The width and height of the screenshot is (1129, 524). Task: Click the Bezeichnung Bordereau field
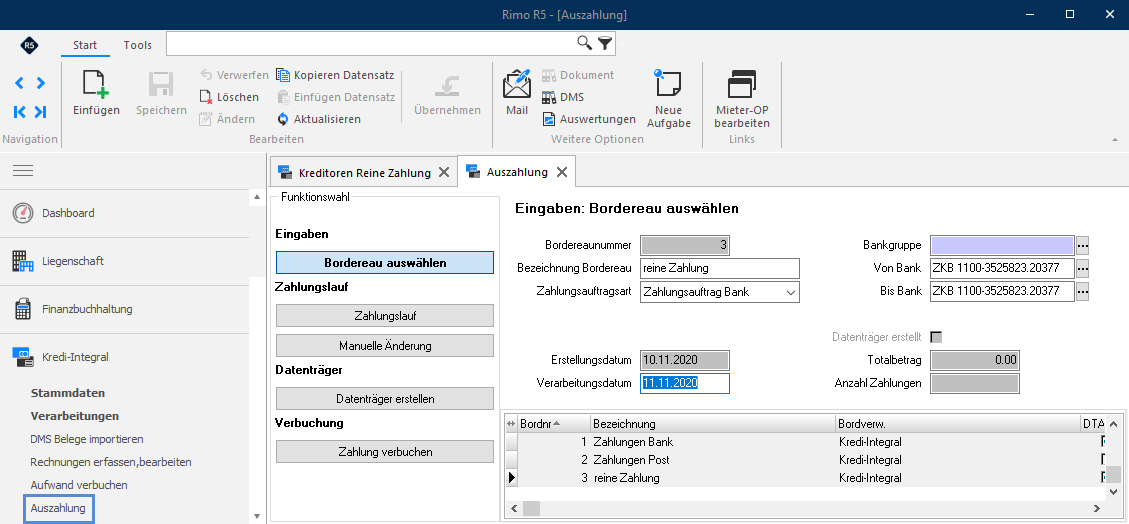pos(720,268)
